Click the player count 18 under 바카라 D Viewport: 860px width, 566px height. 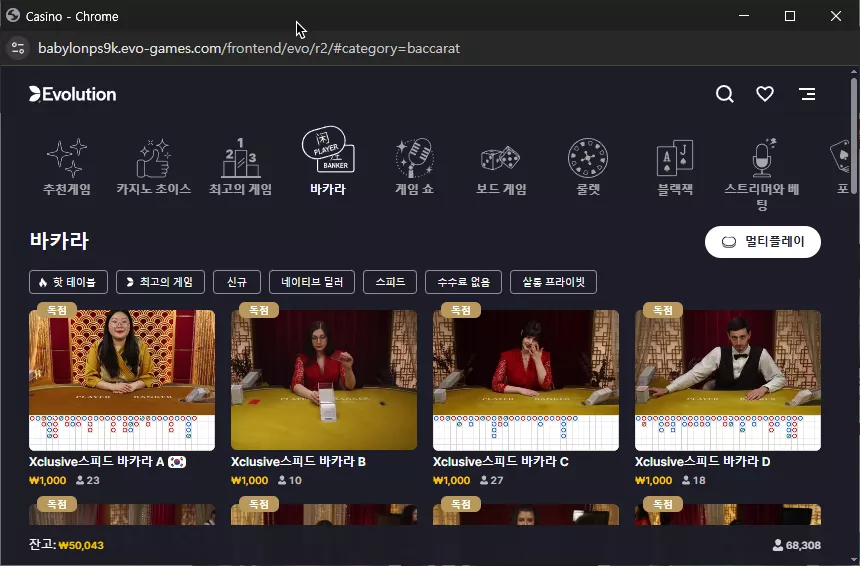[x=699, y=480]
